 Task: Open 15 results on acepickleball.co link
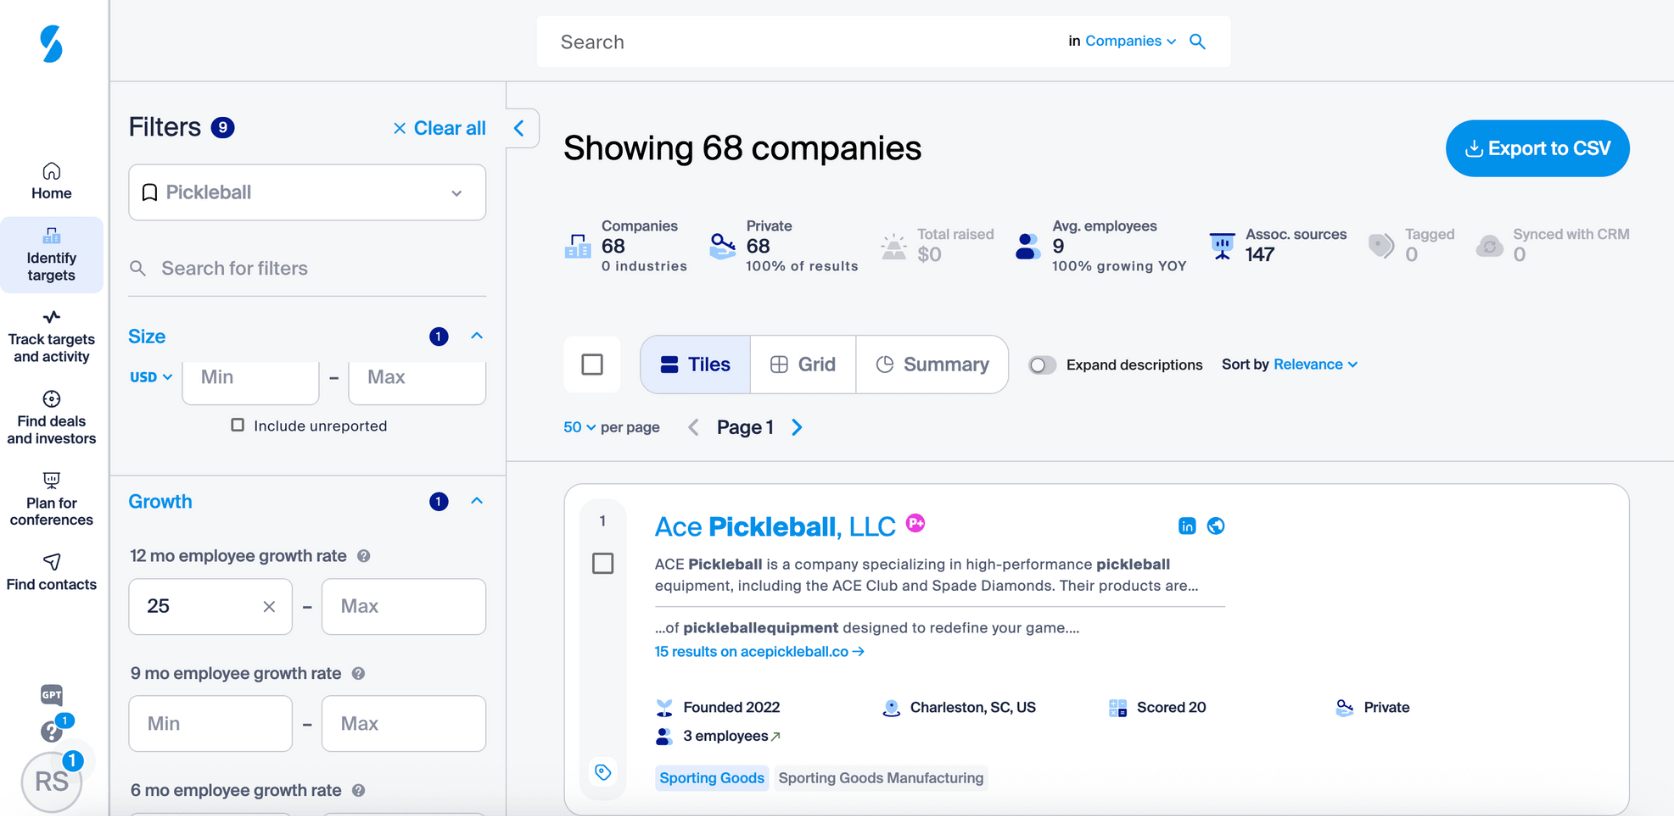click(x=759, y=651)
